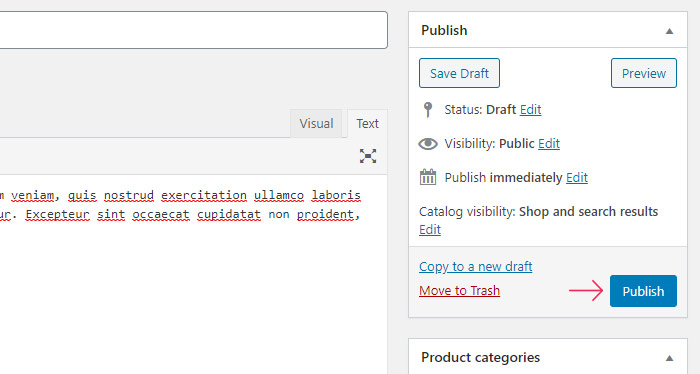Click the word 'exercitation' in editor

[x=204, y=195]
